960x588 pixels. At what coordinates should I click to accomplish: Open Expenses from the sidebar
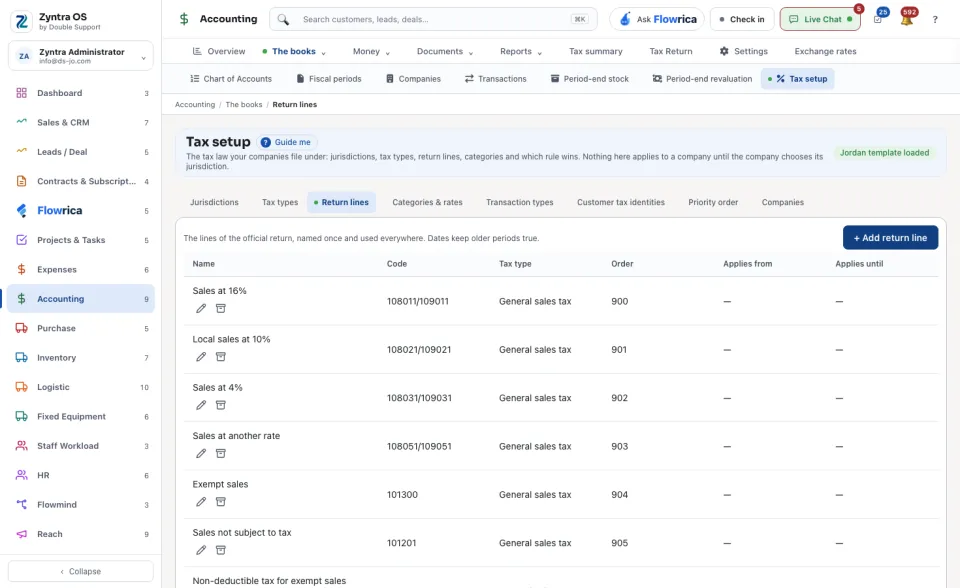[81, 270]
